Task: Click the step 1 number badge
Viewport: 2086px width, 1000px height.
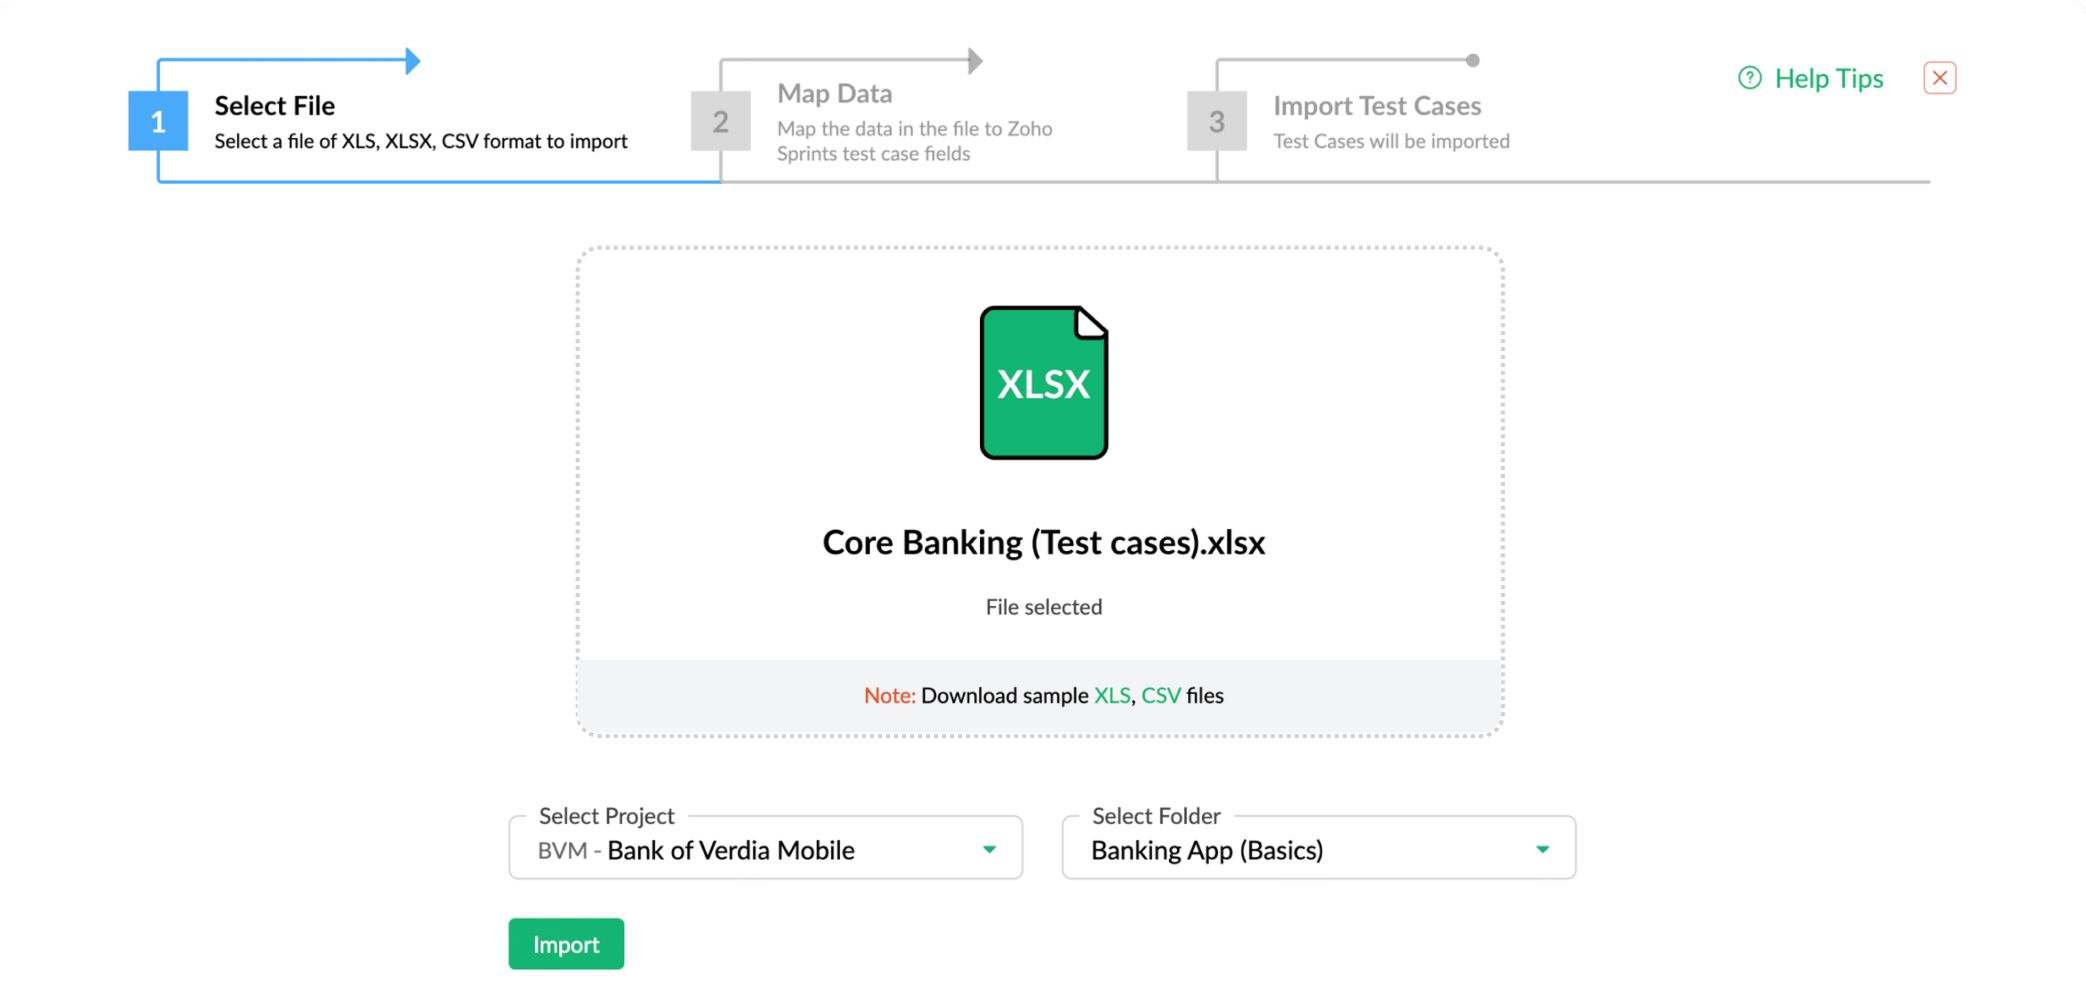Action: (x=158, y=121)
